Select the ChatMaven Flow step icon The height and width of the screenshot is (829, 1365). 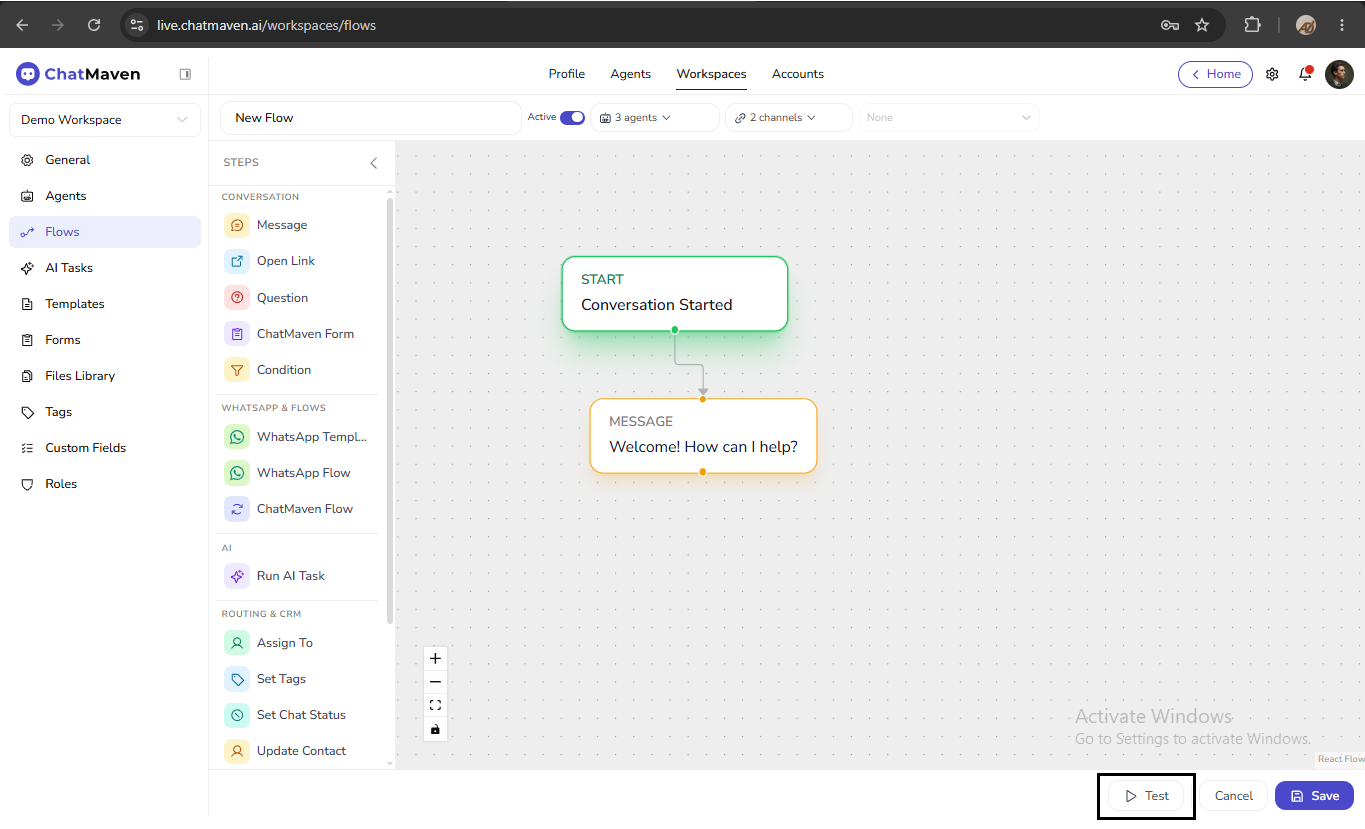(x=237, y=509)
